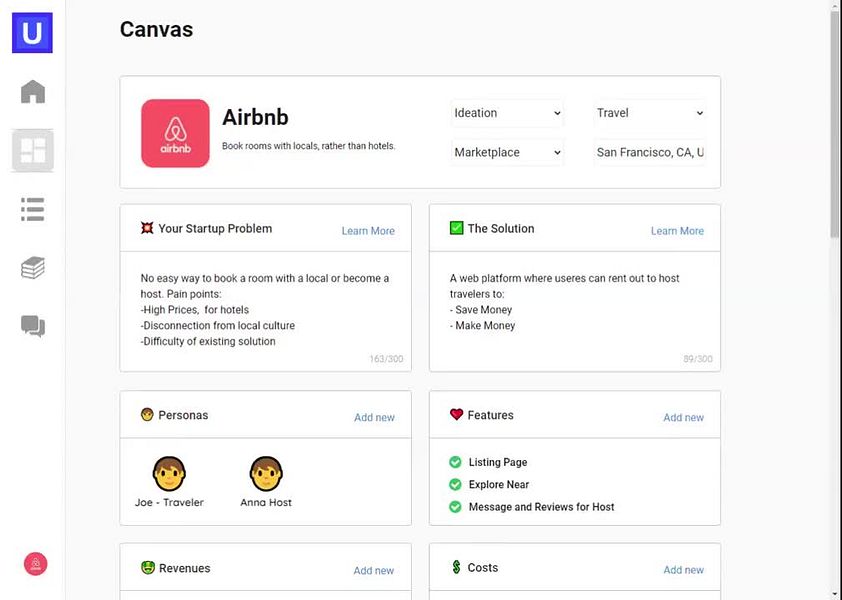The height and width of the screenshot is (600, 842).
Task: Edit the San Francisco, CA location field
Action: point(650,152)
